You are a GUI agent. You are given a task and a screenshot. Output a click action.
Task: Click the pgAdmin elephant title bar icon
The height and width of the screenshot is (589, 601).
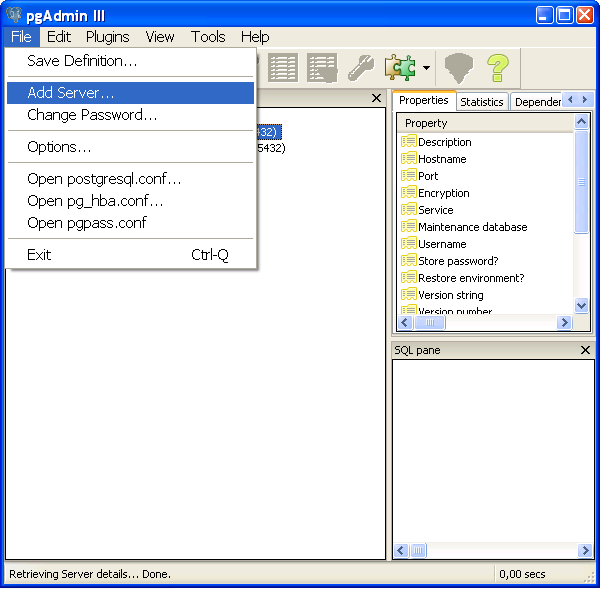point(14,15)
